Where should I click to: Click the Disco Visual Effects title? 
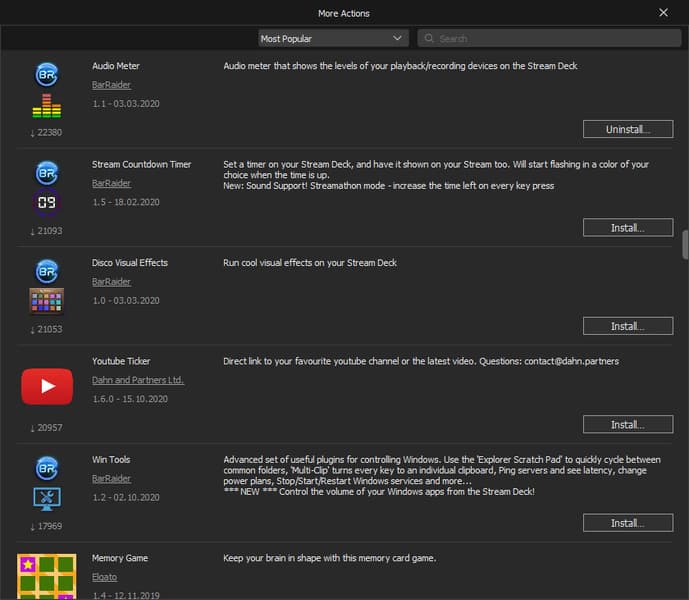(130, 263)
